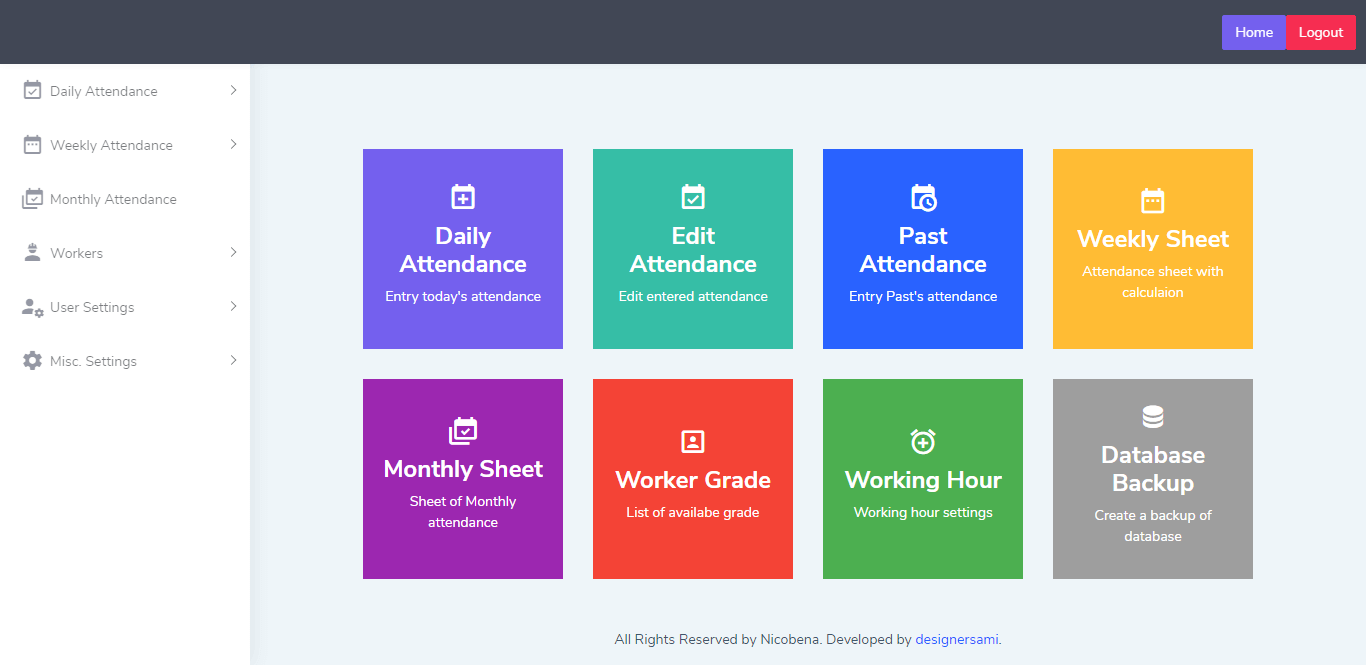Expand the User Settings chevron
1366x665 pixels.
click(x=233, y=306)
